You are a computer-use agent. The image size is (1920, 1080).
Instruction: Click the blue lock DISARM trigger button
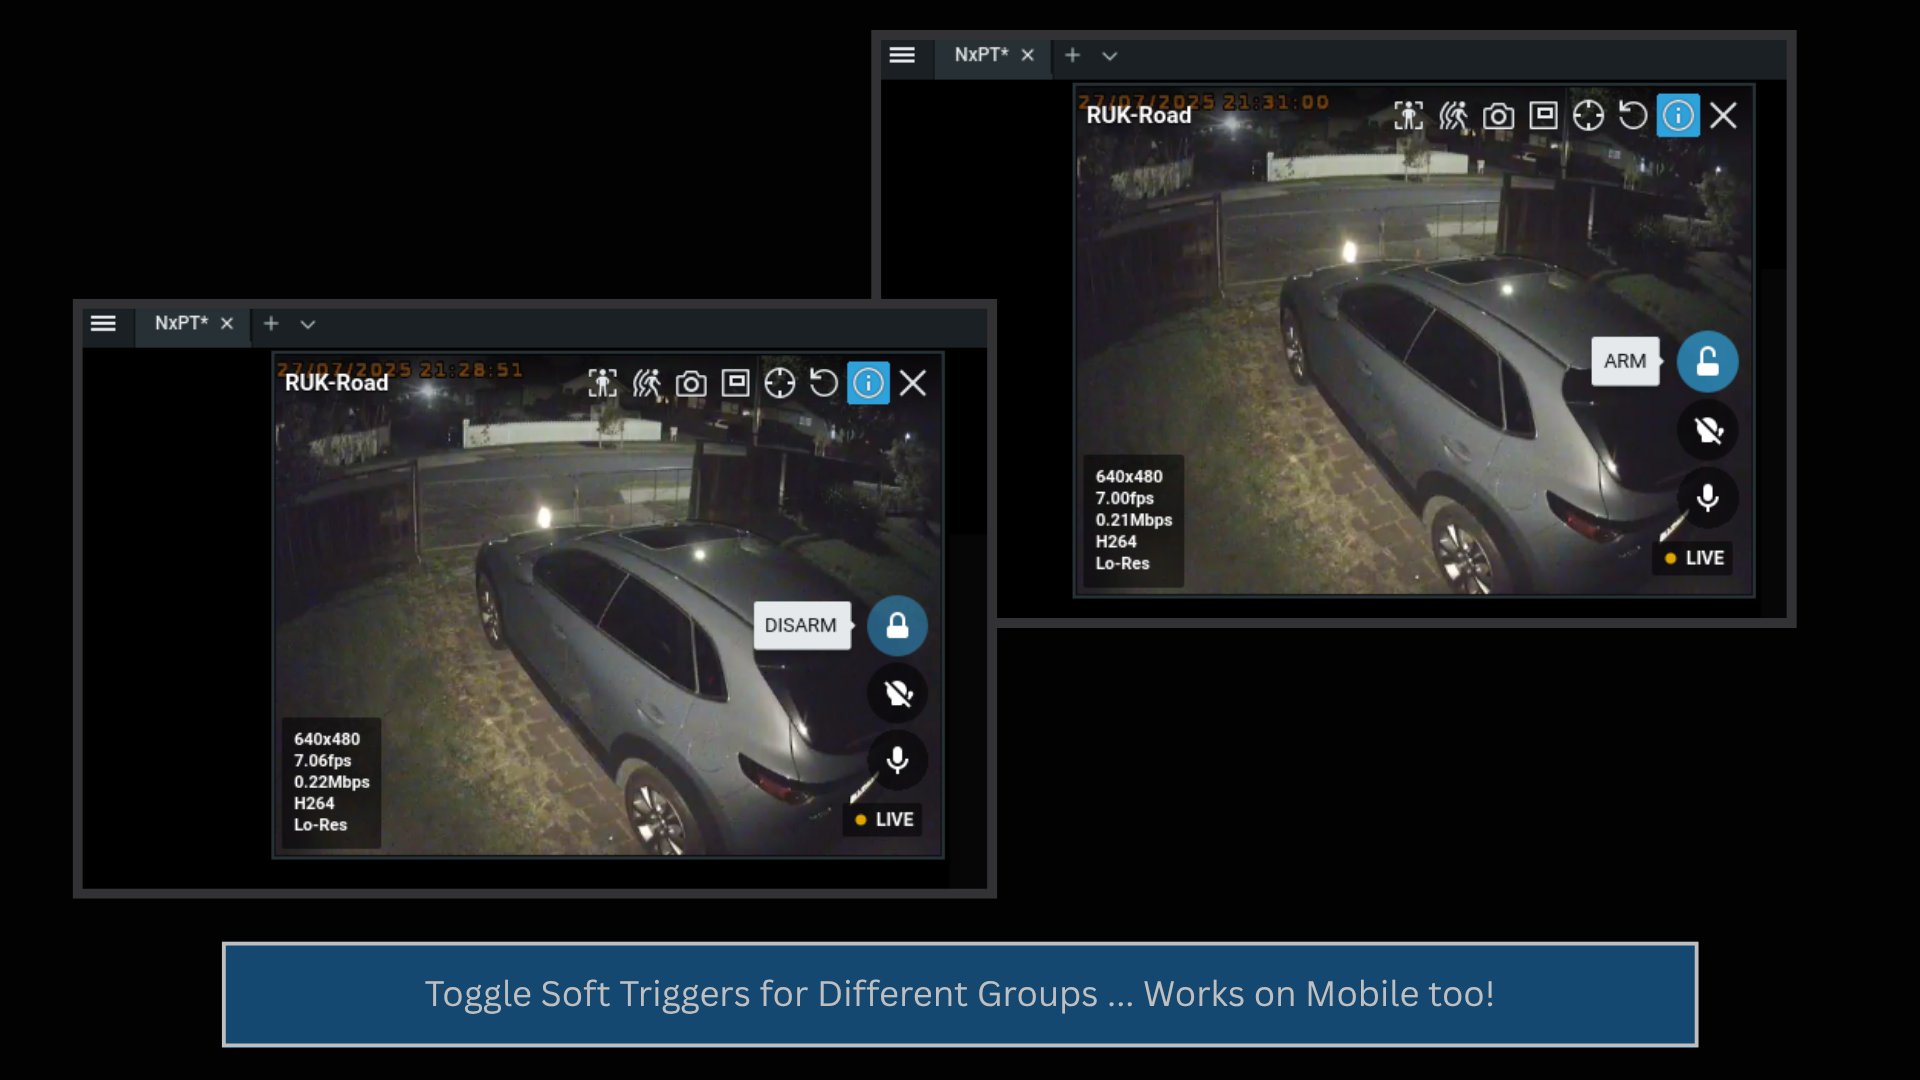897,626
